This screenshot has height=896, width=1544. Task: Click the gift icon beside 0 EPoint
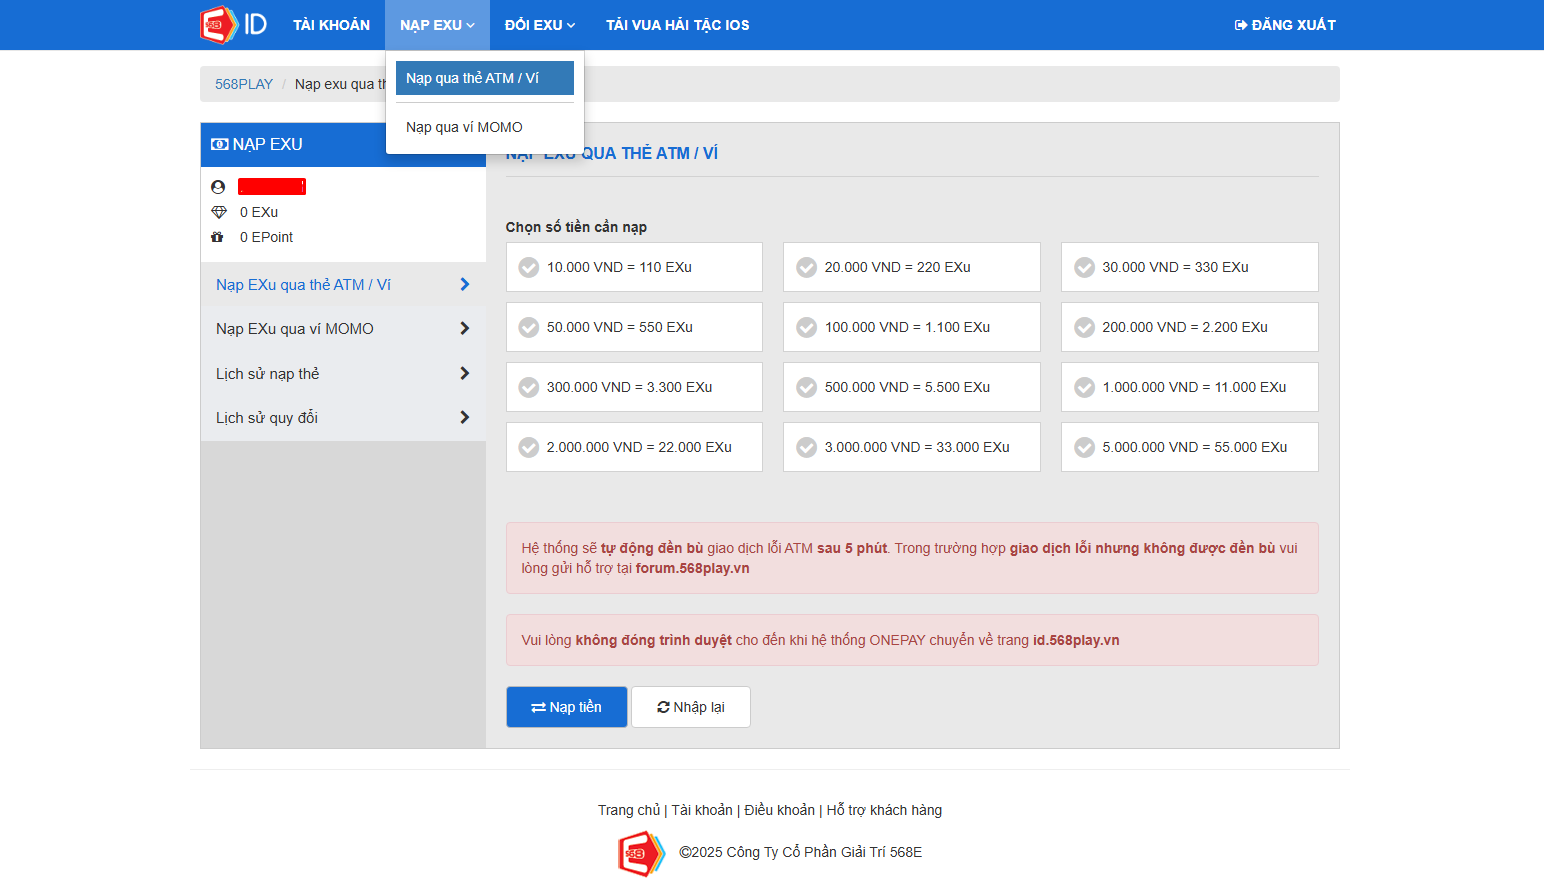(217, 237)
